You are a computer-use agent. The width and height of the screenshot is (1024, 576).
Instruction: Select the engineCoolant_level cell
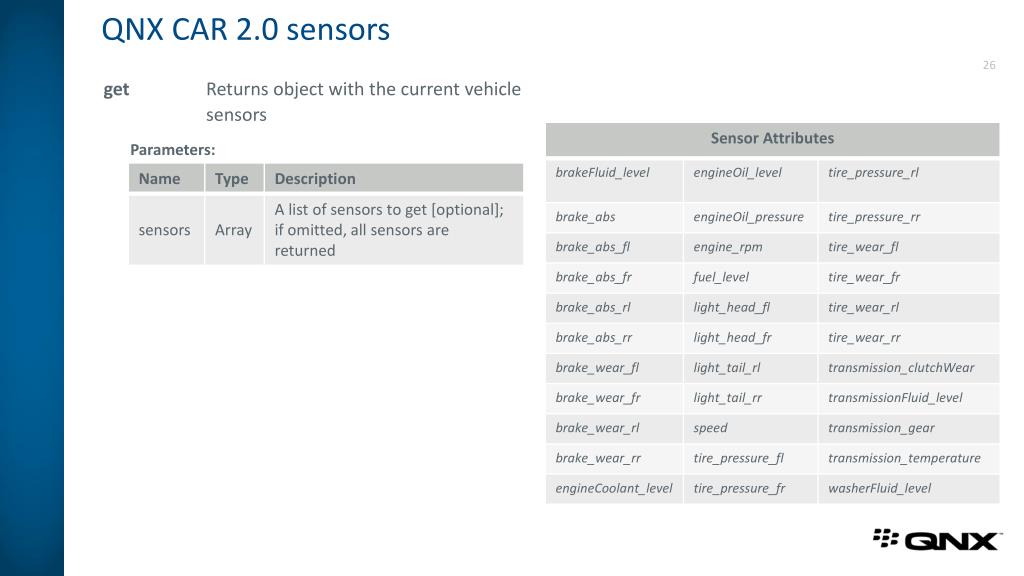click(x=615, y=488)
